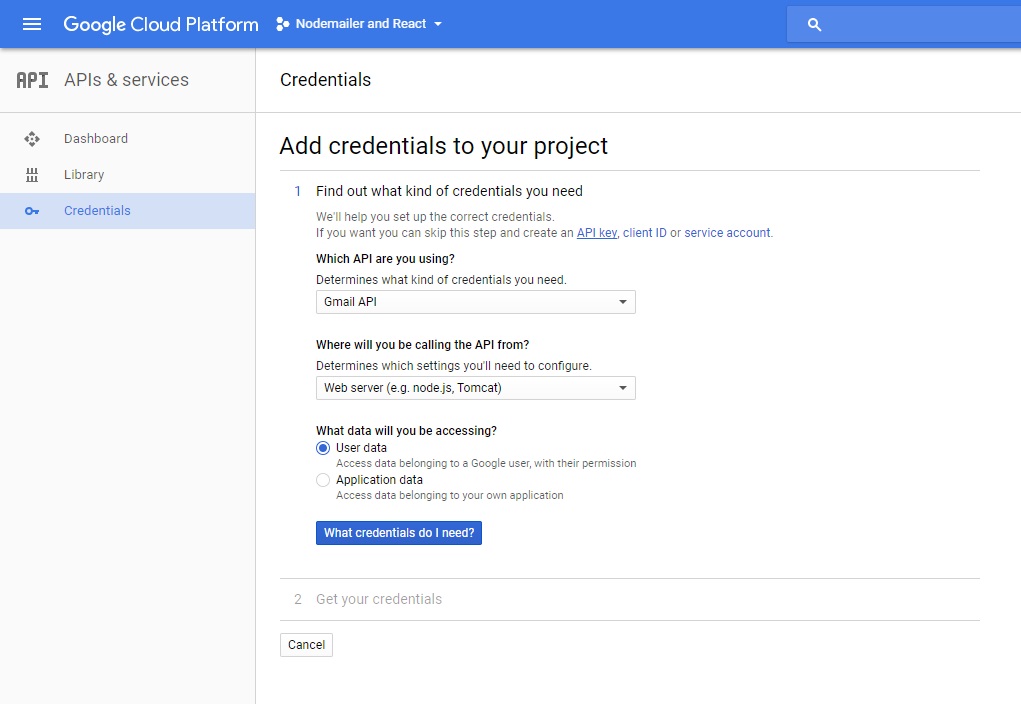Click the API logo icon
This screenshot has height=704, width=1021.
[x=32, y=80]
